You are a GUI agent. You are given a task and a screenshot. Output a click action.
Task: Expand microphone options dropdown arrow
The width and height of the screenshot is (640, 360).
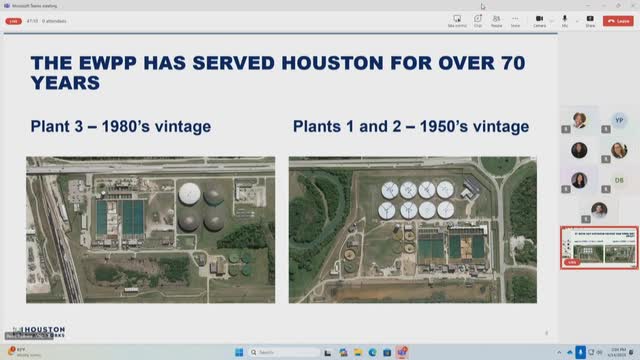(x=577, y=21)
